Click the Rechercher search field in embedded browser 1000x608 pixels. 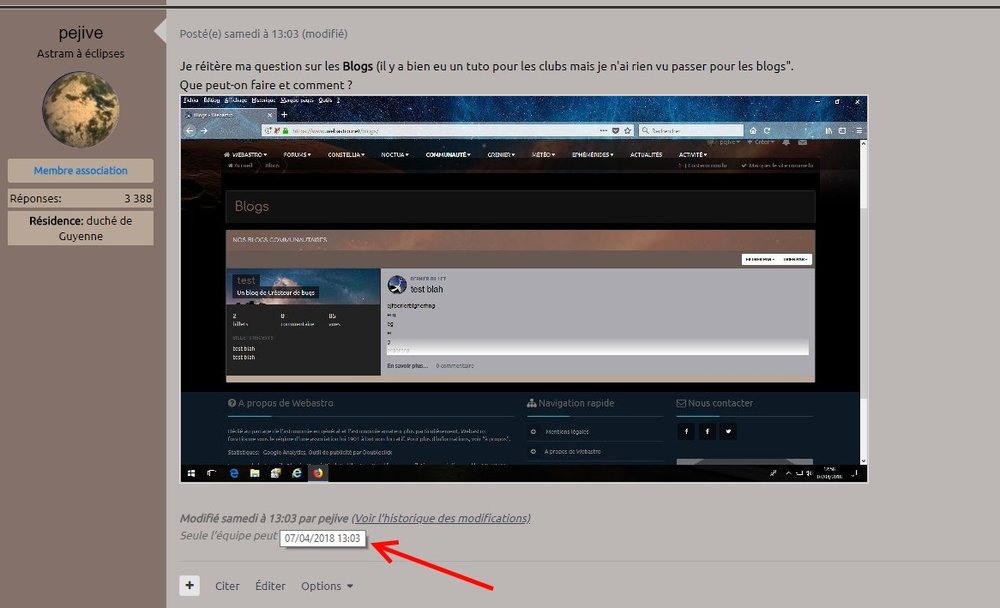tap(691, 130)
